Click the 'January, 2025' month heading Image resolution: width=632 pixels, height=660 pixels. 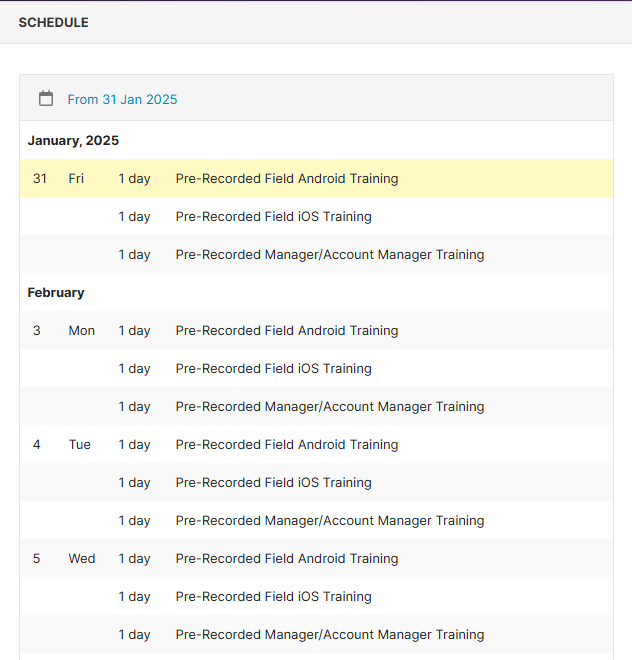[73, 141]
